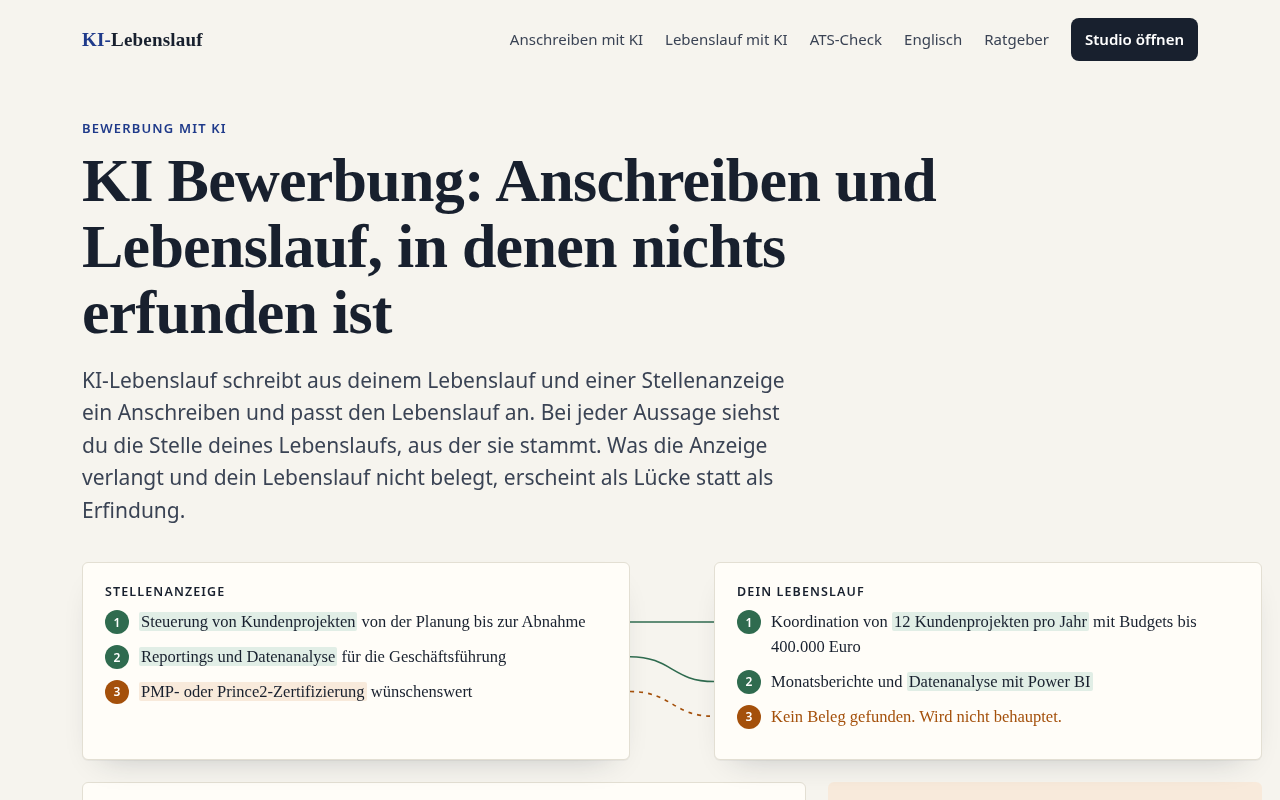The image size is (1280, 800).
Task: Click badge 2 beside Reportings und Datenanalyse
Action: coord(117,657)
